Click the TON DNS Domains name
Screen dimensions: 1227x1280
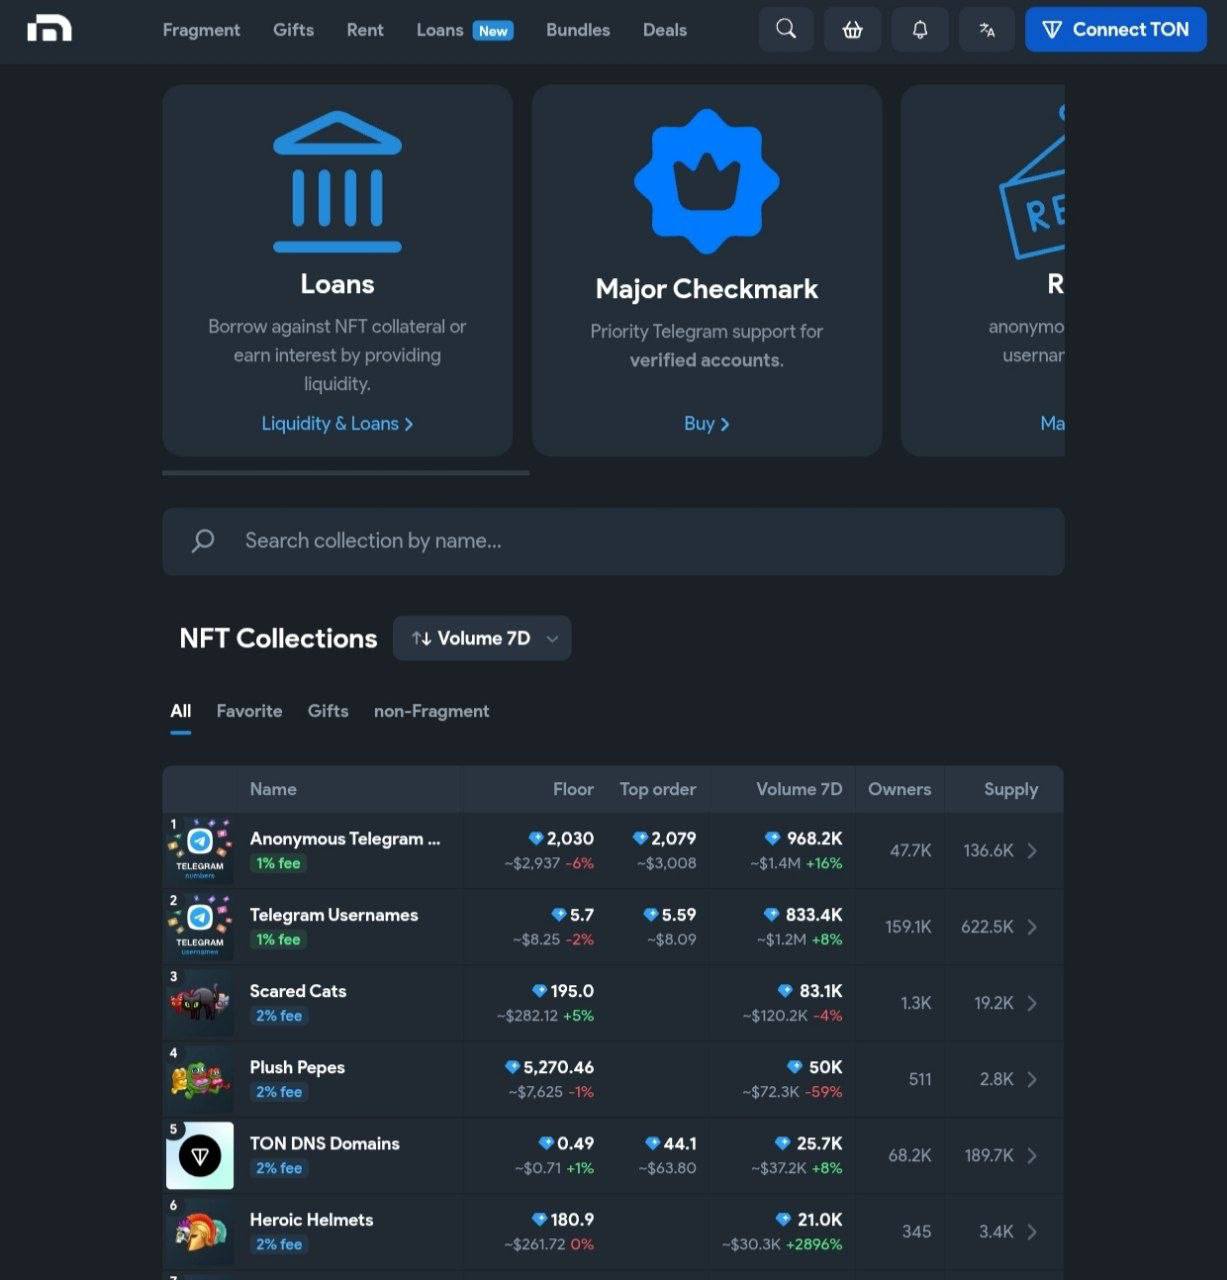coord(324,1143)
